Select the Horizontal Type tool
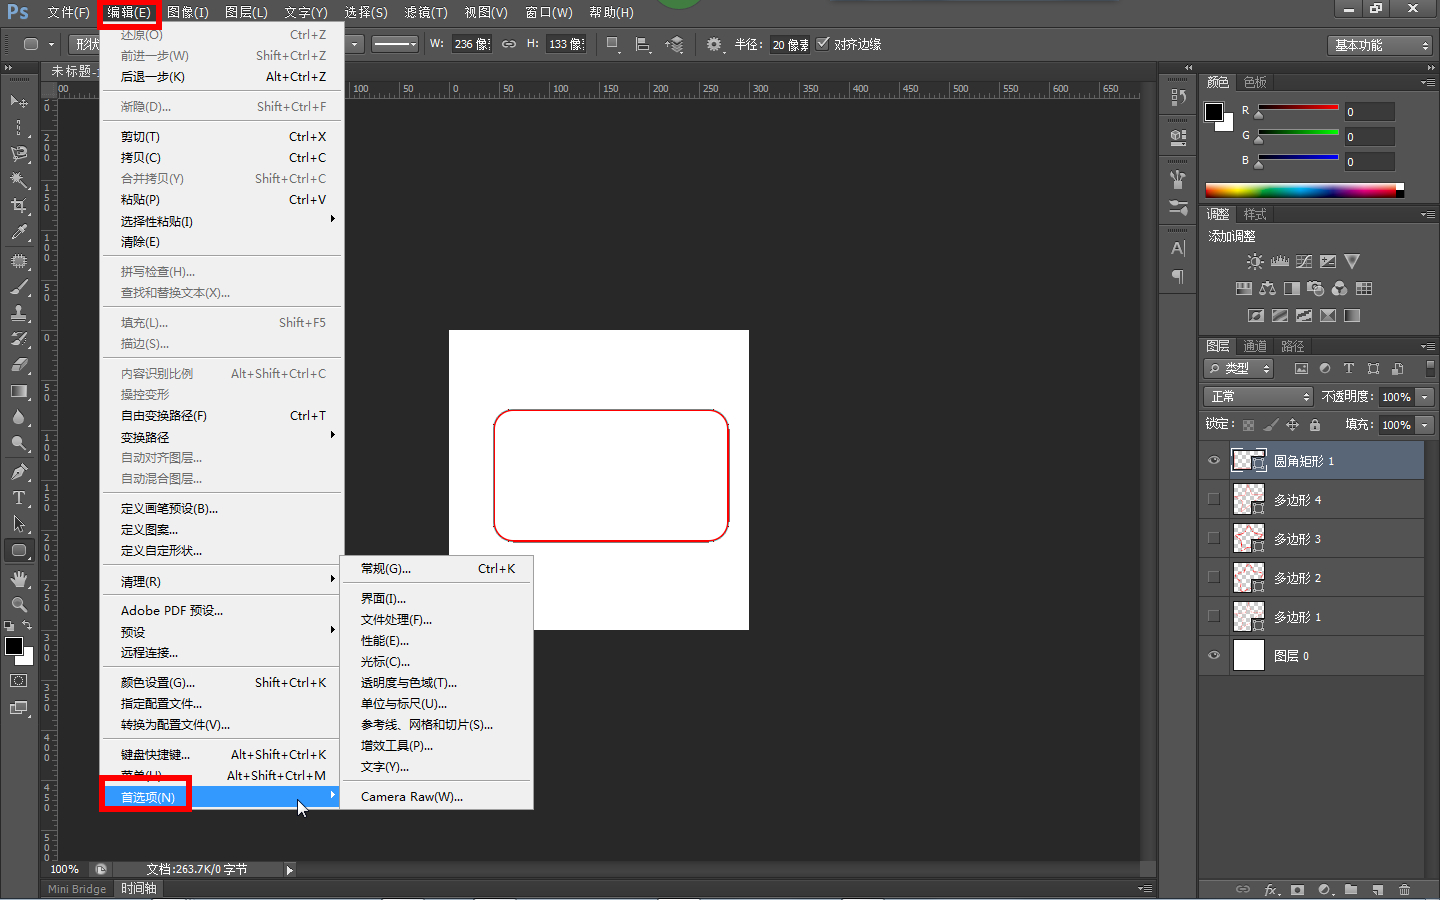This screenshot has width=1440, height=900. (19, 497)
